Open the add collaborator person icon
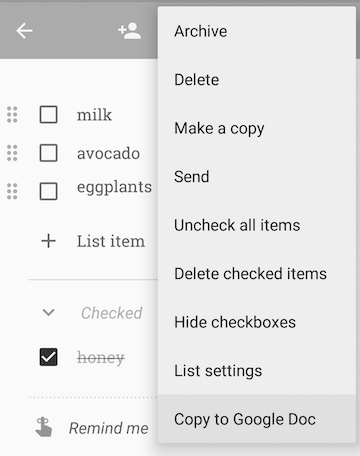This screenshot has width=360, height=456. 130,31
